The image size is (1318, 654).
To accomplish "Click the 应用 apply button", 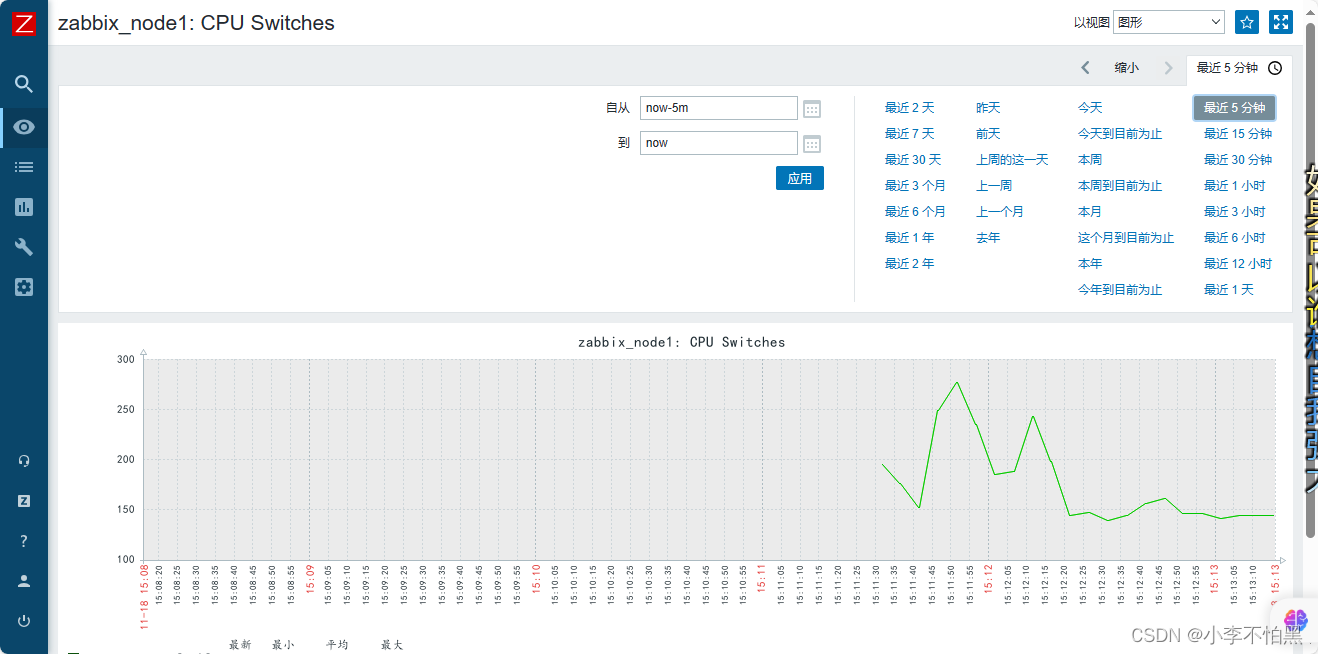I will [x=800, y=178].
